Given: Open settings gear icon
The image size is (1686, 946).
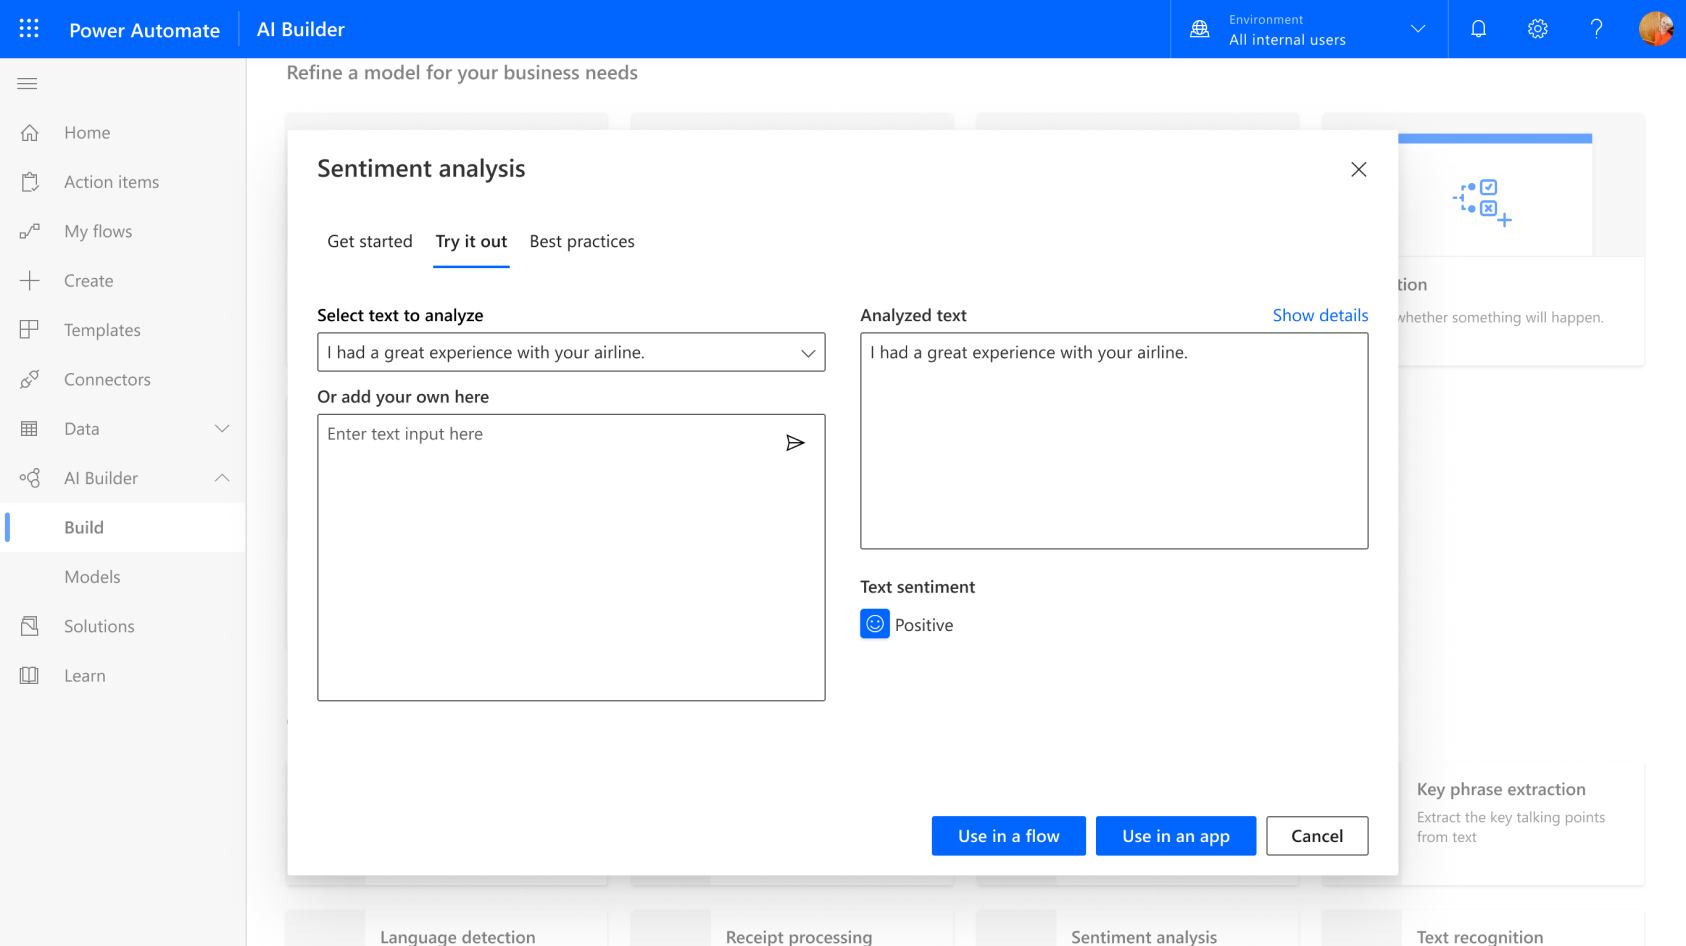Looking at the screenshot, I should point(1538,29).
